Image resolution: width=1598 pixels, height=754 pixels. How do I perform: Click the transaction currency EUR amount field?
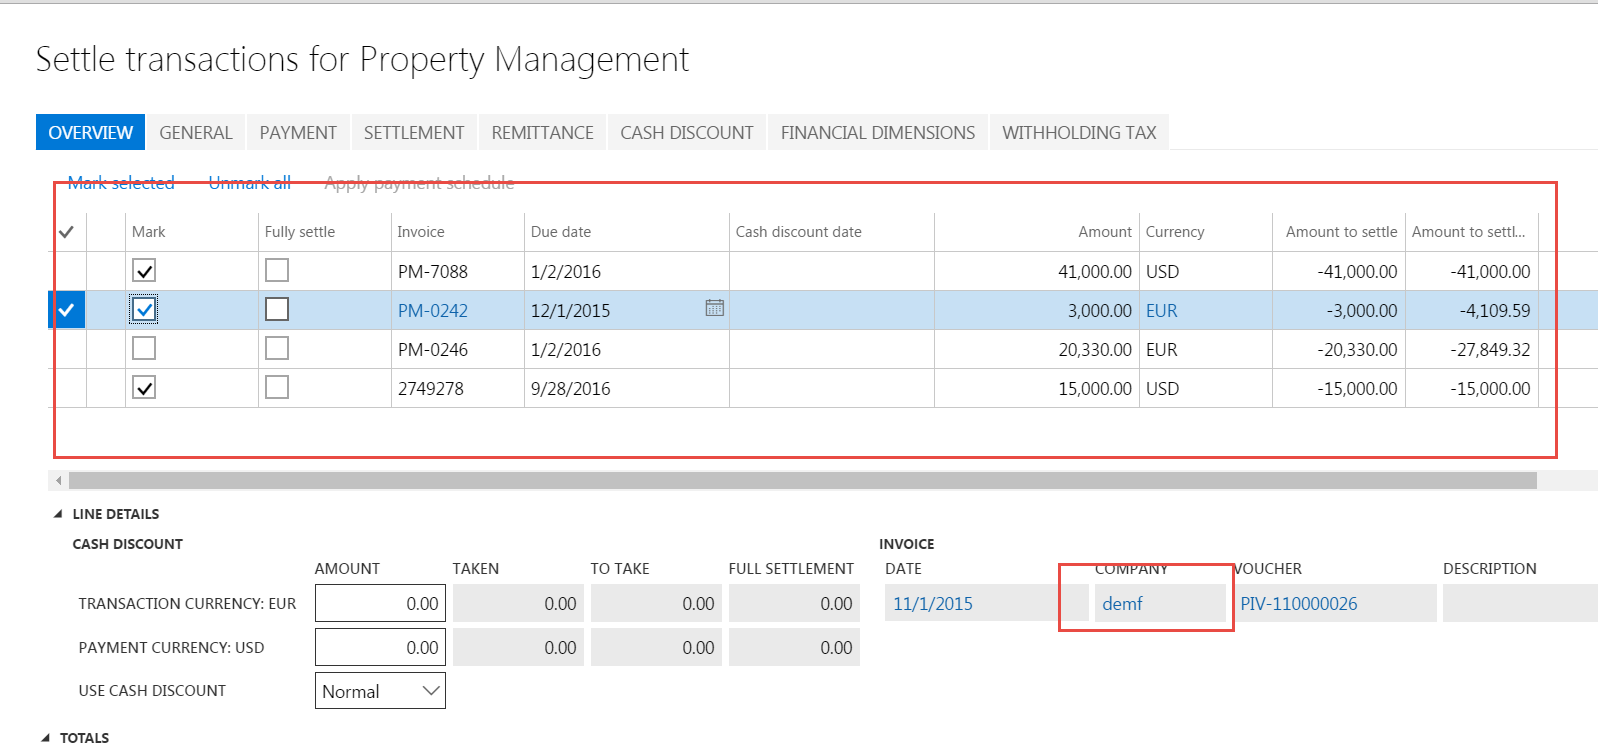[380, 604]
